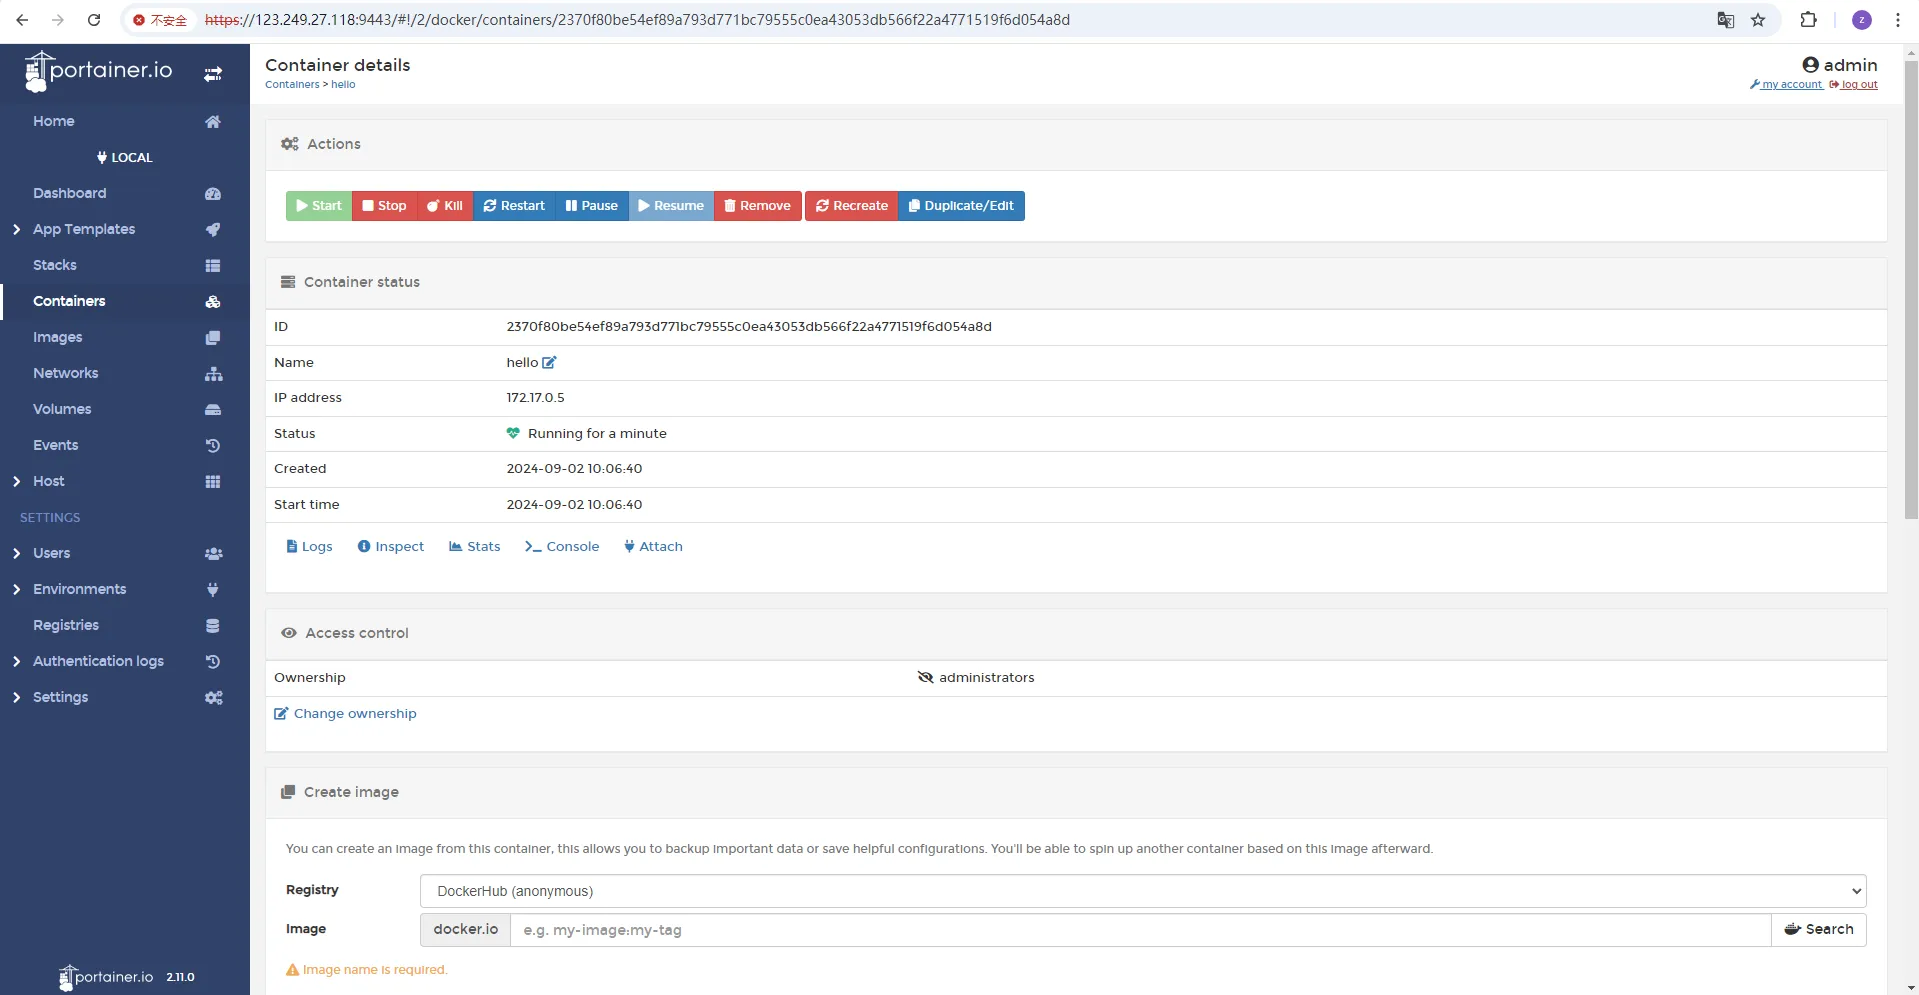Toggle the sidebar collapse arrows icon

[213, 74]
